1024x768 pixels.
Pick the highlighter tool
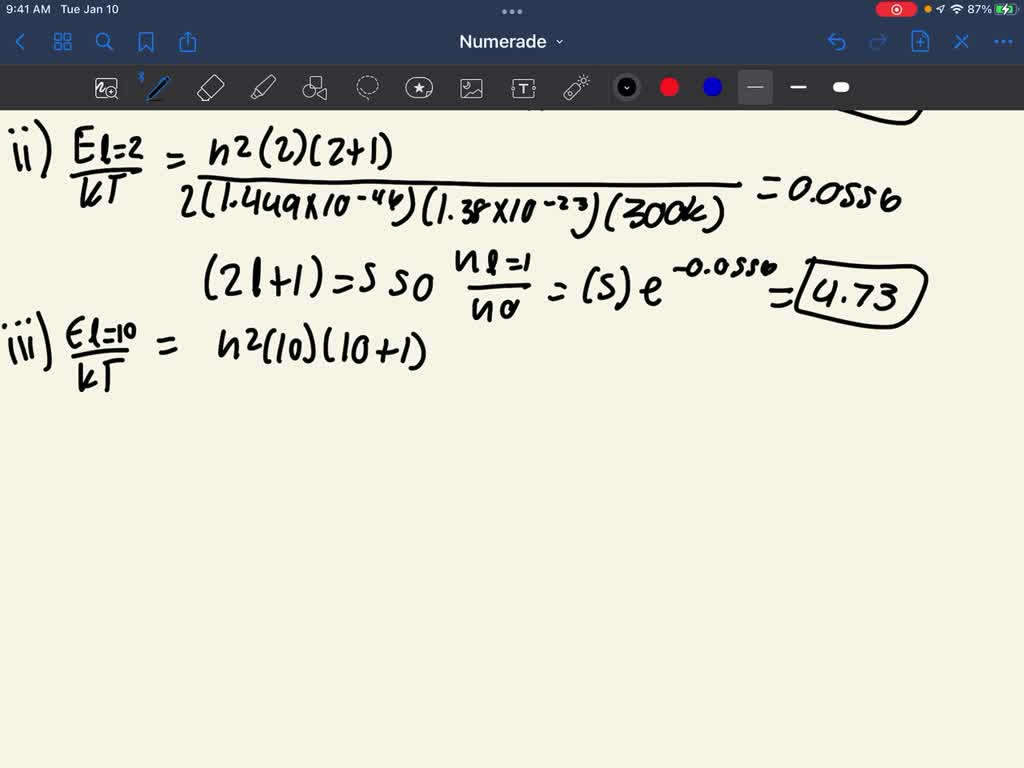pyautogui.click(x=263, y=87)
